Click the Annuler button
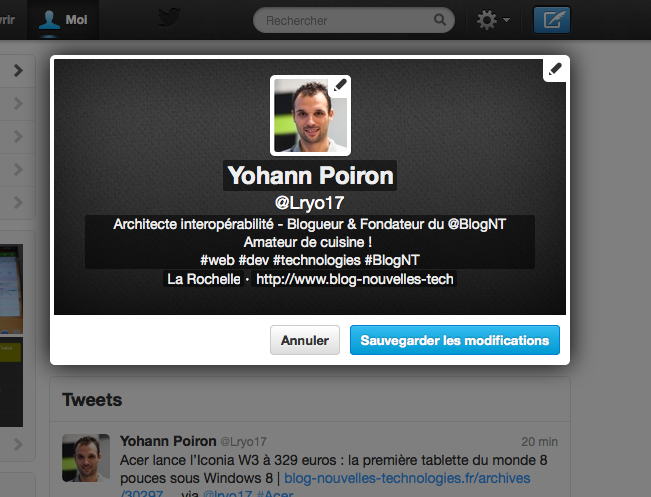Screen dimensions: 651x497 tap(305, 340)
